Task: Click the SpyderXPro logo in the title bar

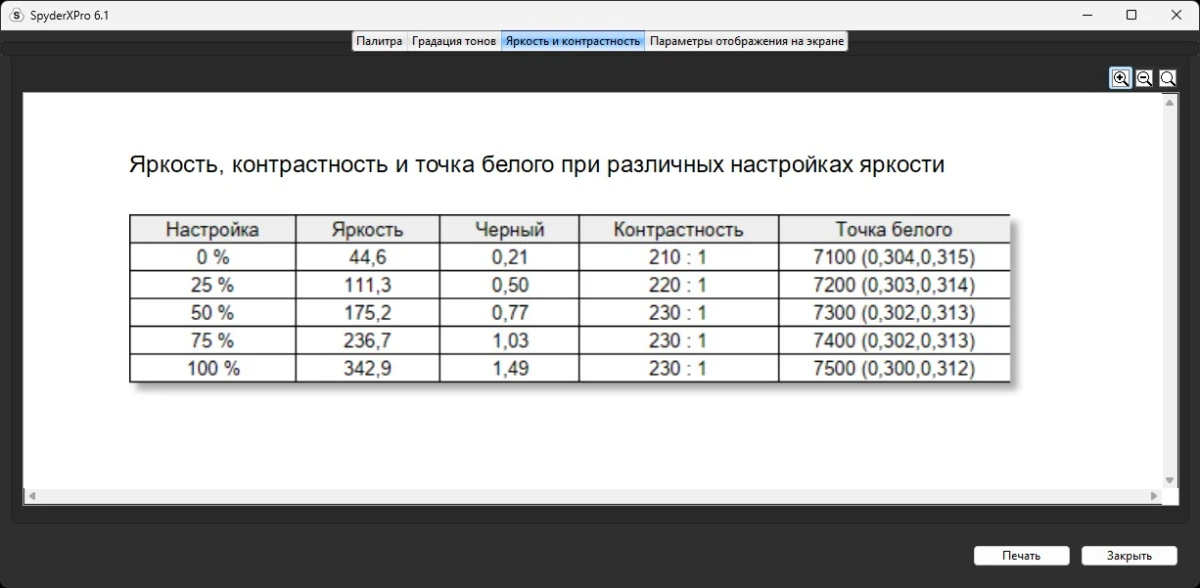Action: (x=14, y=15)
